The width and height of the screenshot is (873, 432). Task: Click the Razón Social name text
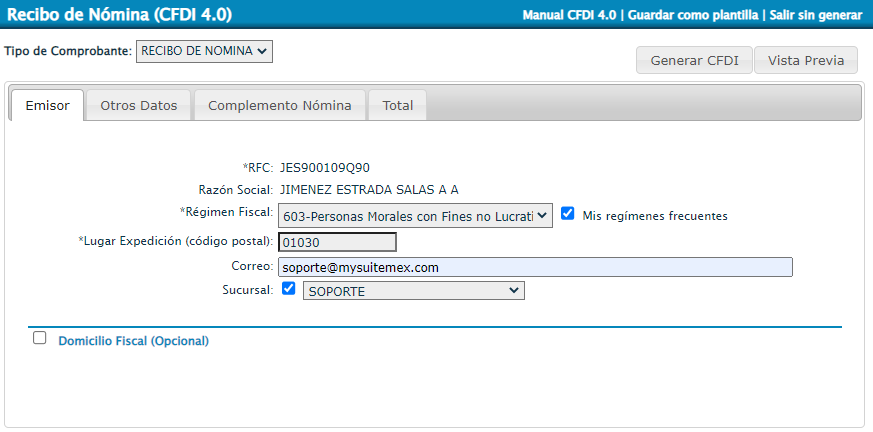click(x=368, y=190)
